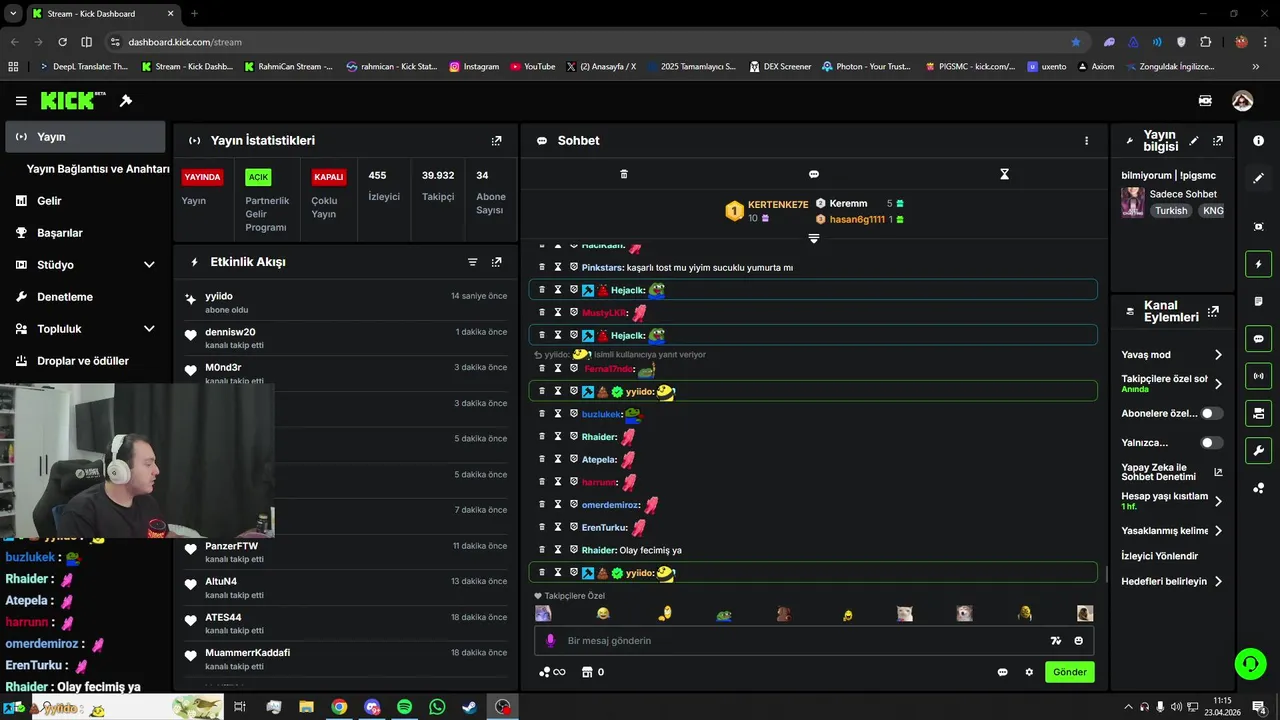Viewport: 1280px width, 720px height.
Task: Open the wallet icon in the top header
Action: pyautogui.click(x=1205, y=101)
